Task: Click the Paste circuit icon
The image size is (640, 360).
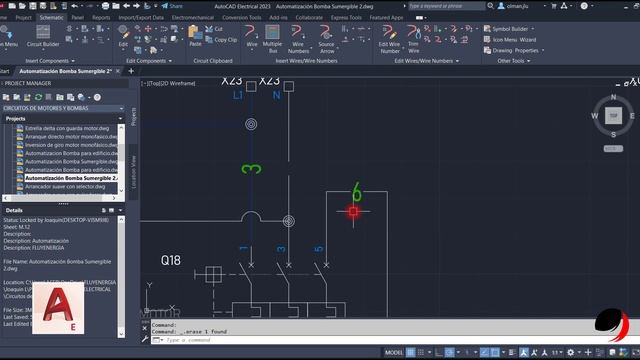Action: [x=195, y=36]
